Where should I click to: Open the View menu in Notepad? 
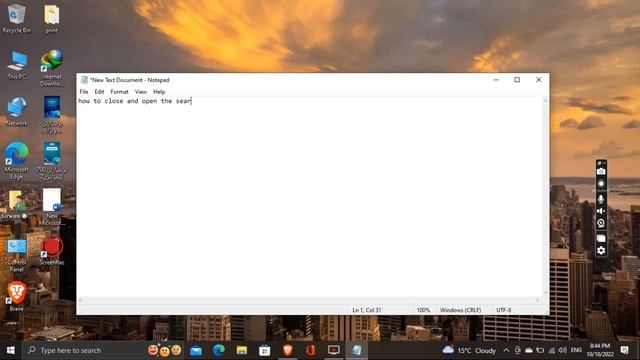coord(140,92)
